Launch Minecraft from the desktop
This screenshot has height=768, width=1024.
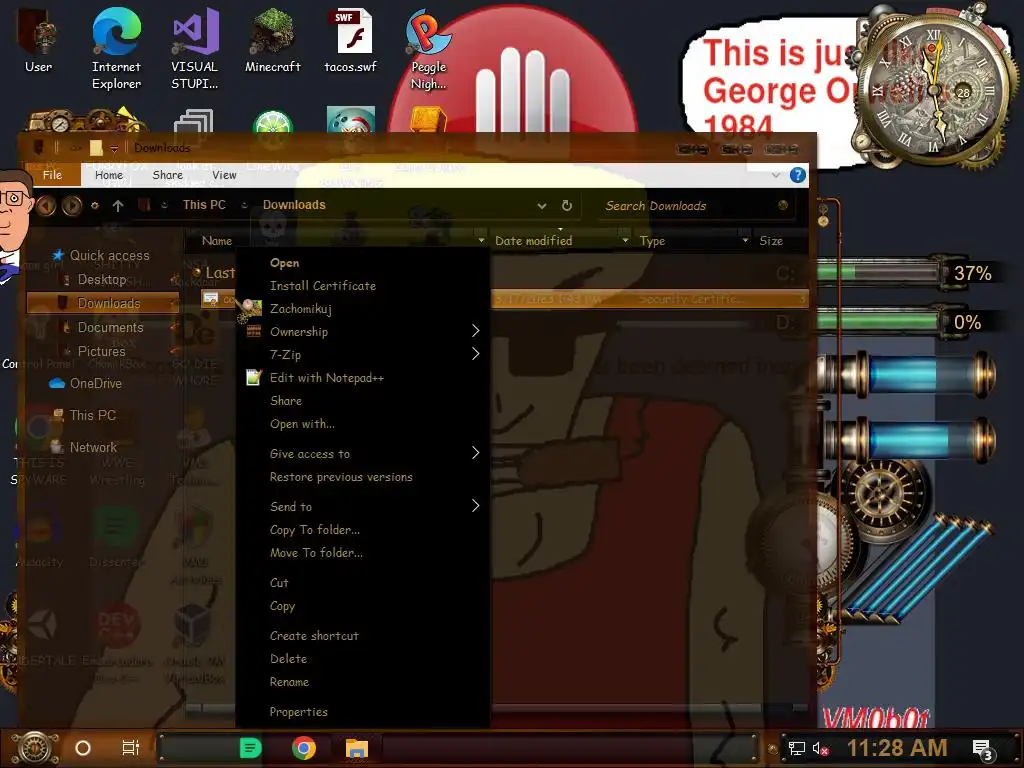272,39
